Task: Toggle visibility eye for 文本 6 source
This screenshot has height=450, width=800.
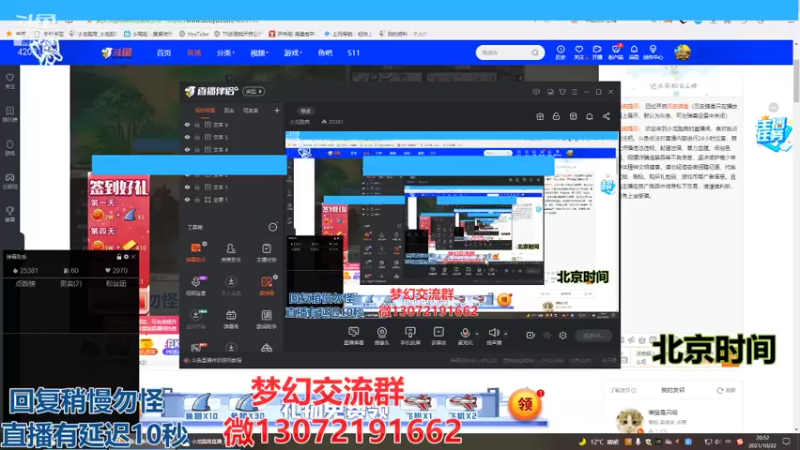Action: tap(187, 124)
